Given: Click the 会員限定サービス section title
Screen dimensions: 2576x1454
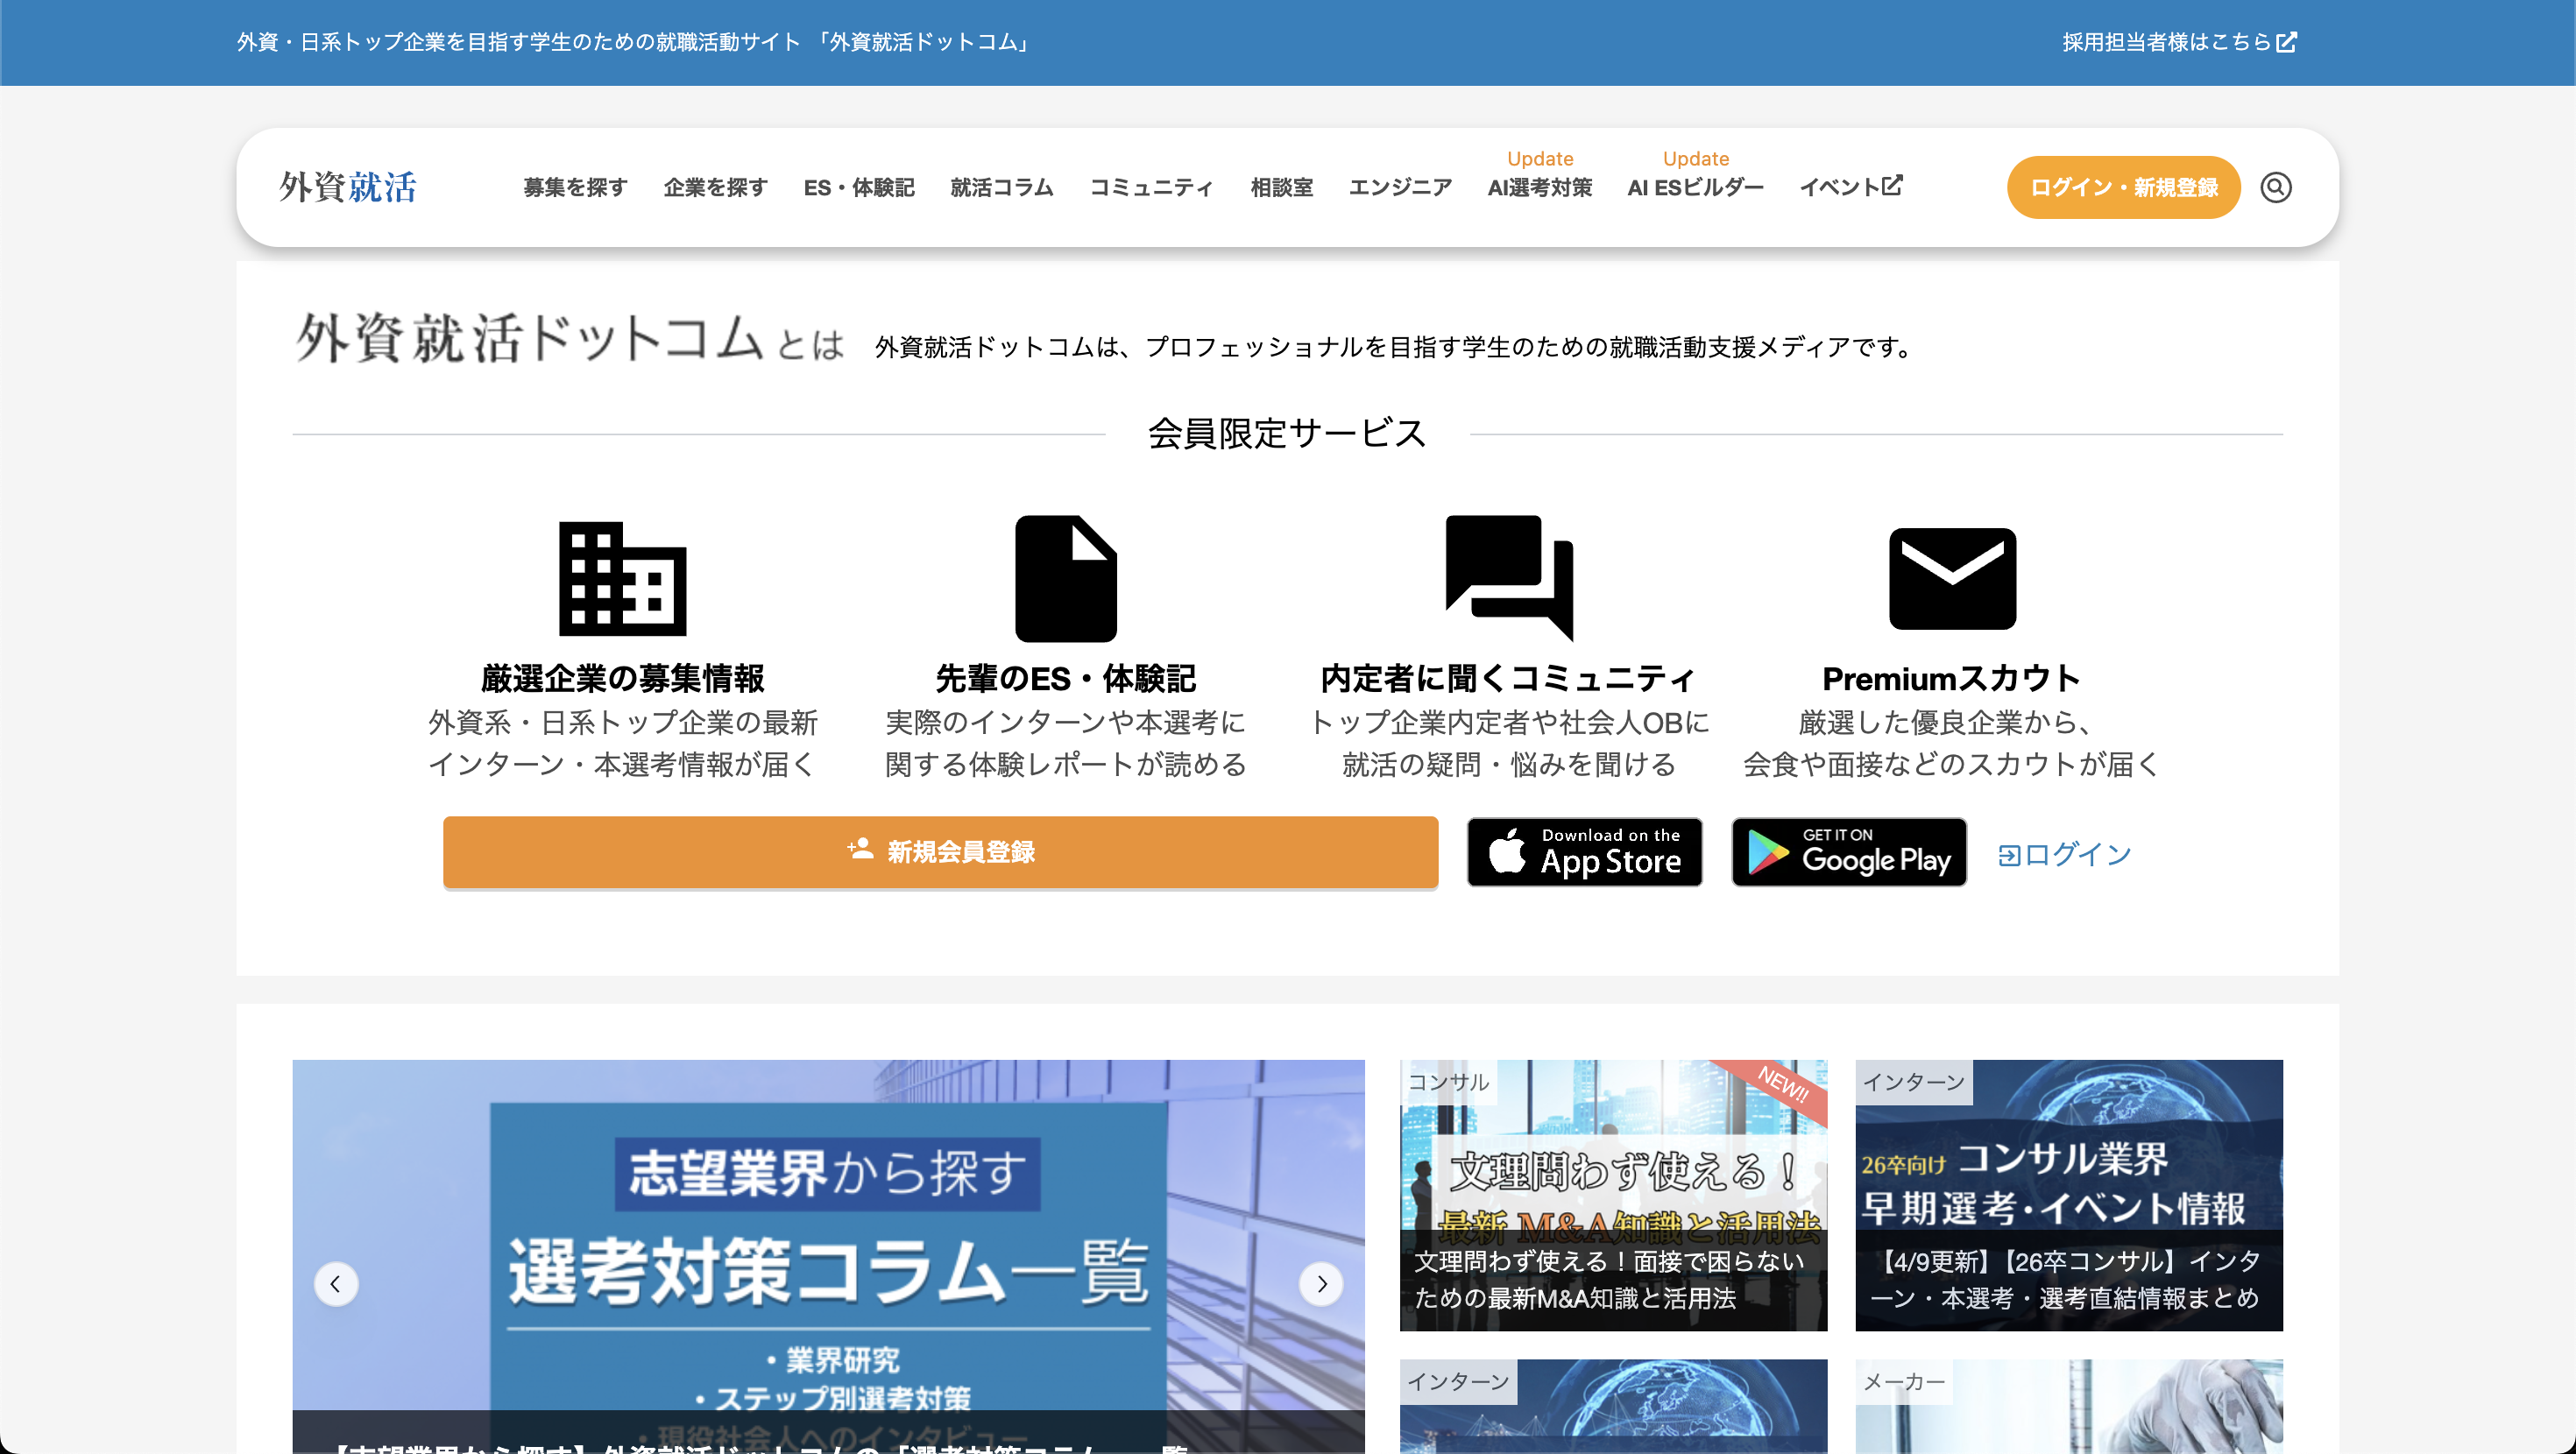Looking at the screenshot, I should [1287, 433].
